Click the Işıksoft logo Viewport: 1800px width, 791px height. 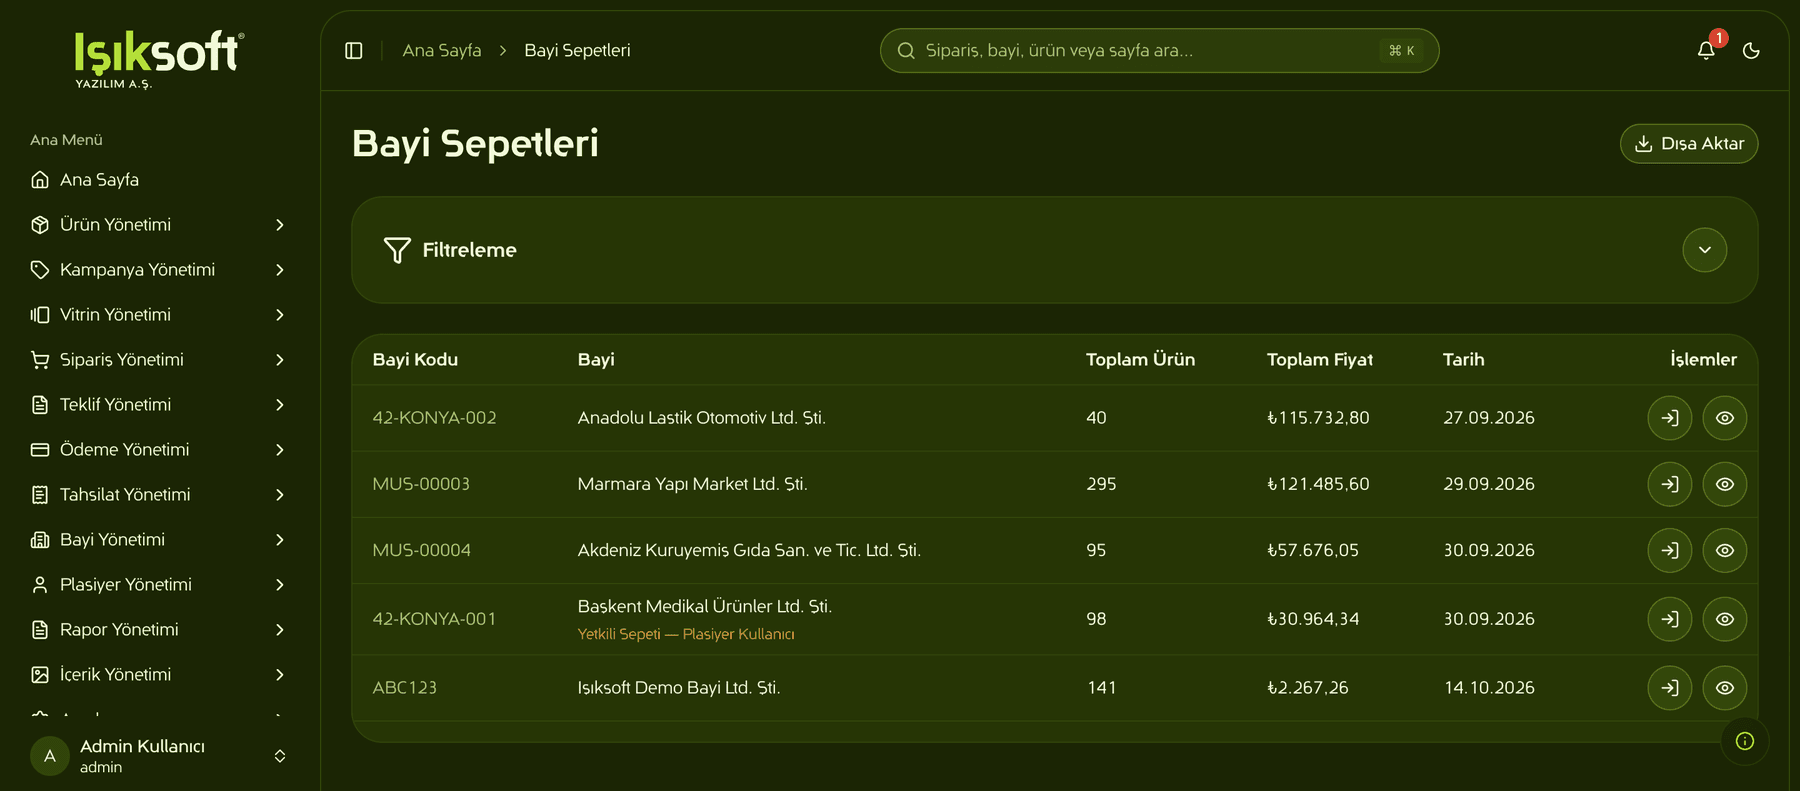159,59
